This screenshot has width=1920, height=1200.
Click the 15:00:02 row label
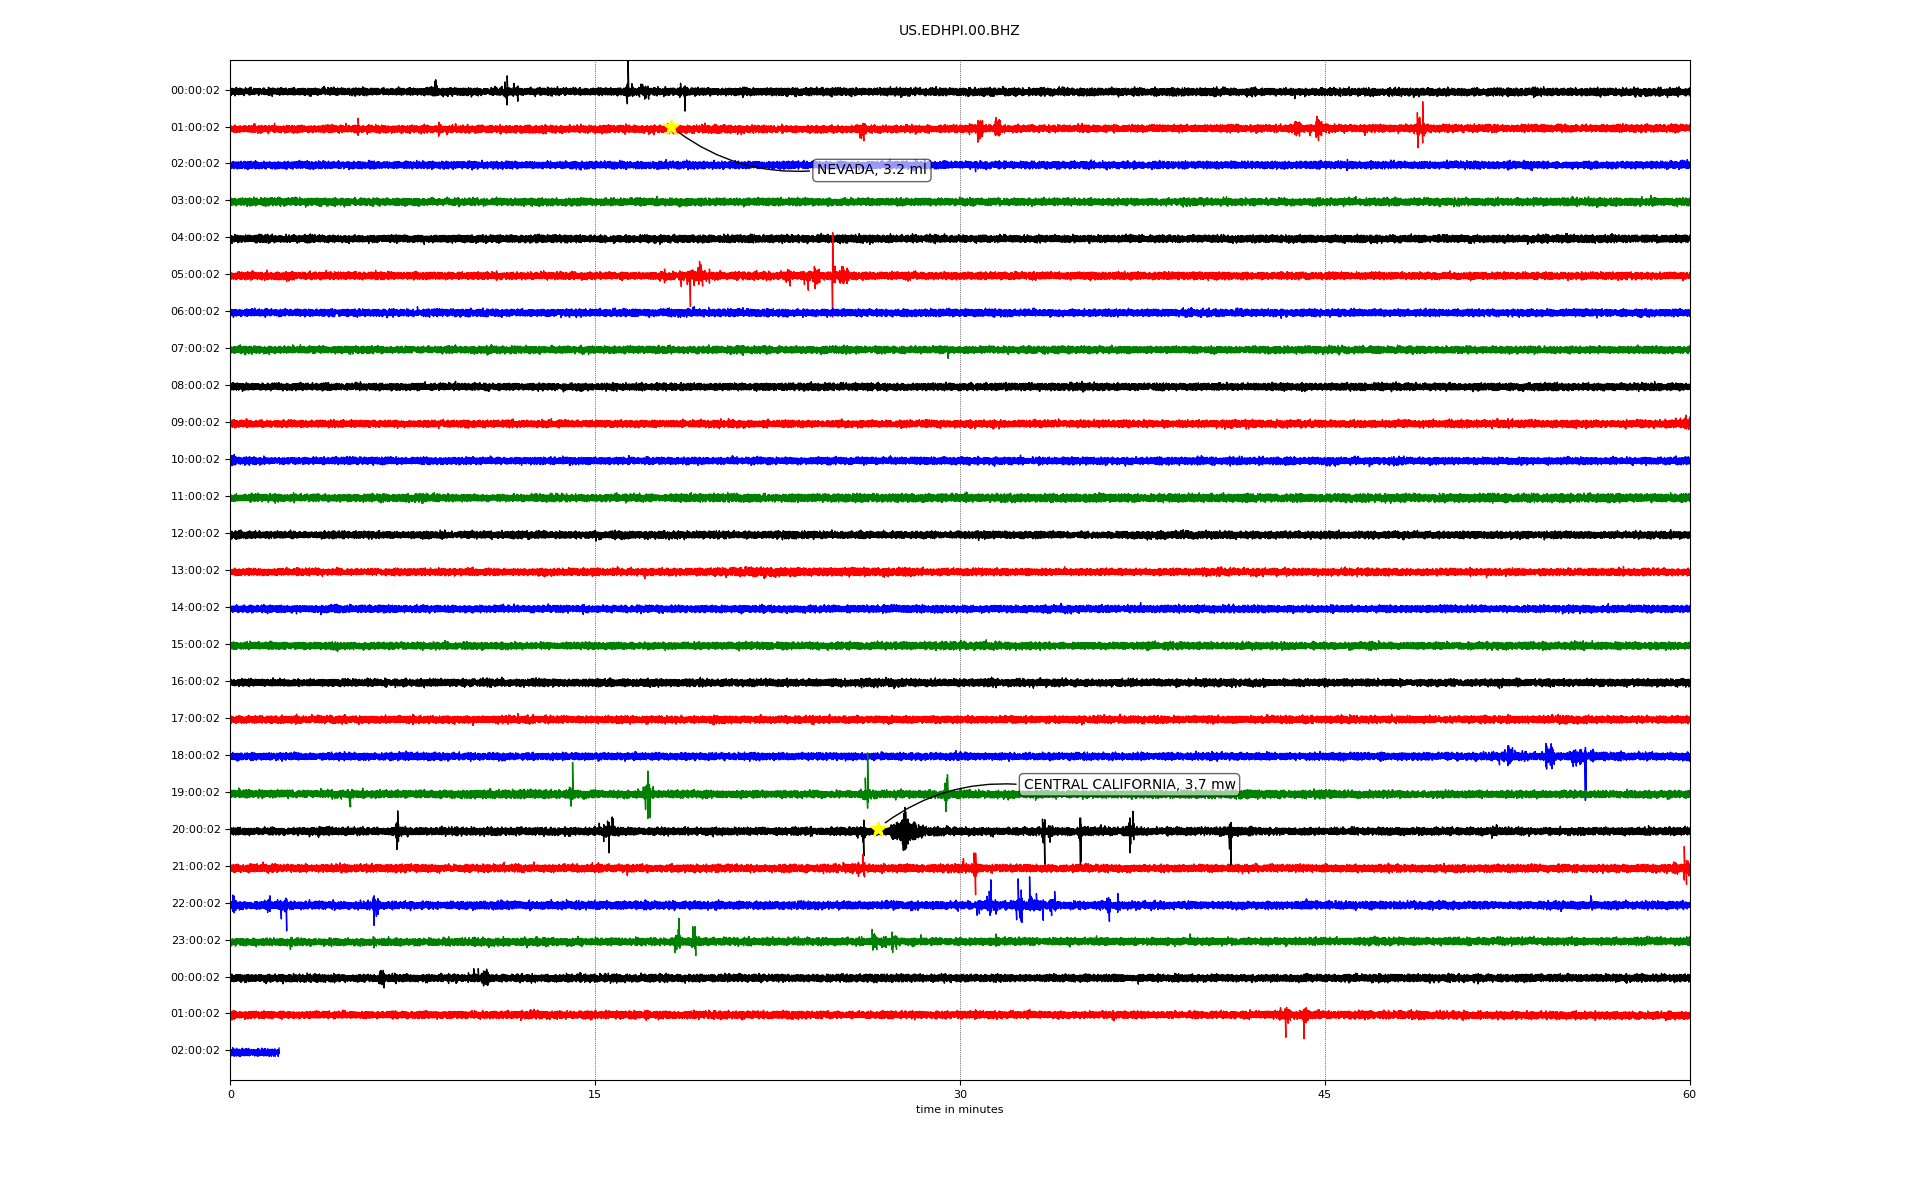pos(195,645)
